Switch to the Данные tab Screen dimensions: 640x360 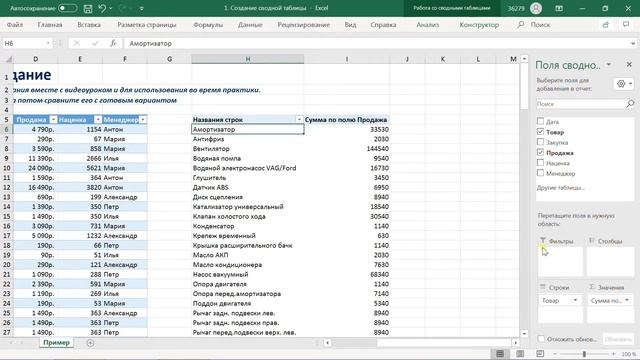point(250,25)
